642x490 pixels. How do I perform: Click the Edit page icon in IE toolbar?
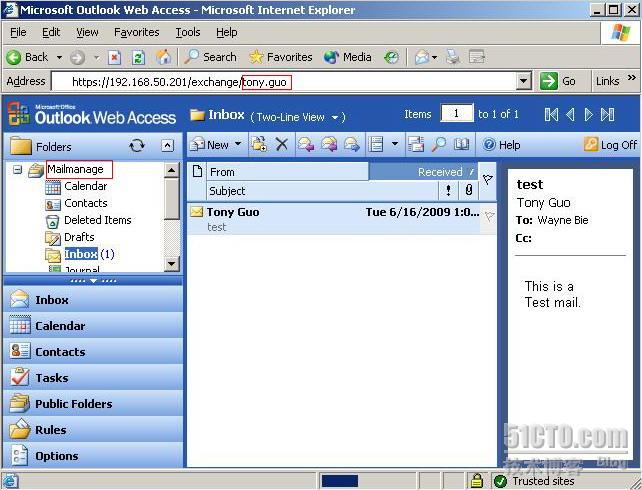pyautogui.click(x=477, y=57)
